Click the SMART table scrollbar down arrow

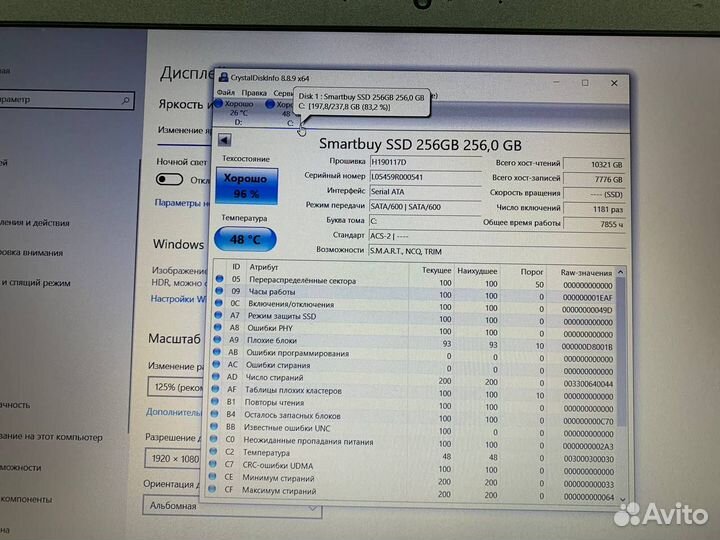622,499
